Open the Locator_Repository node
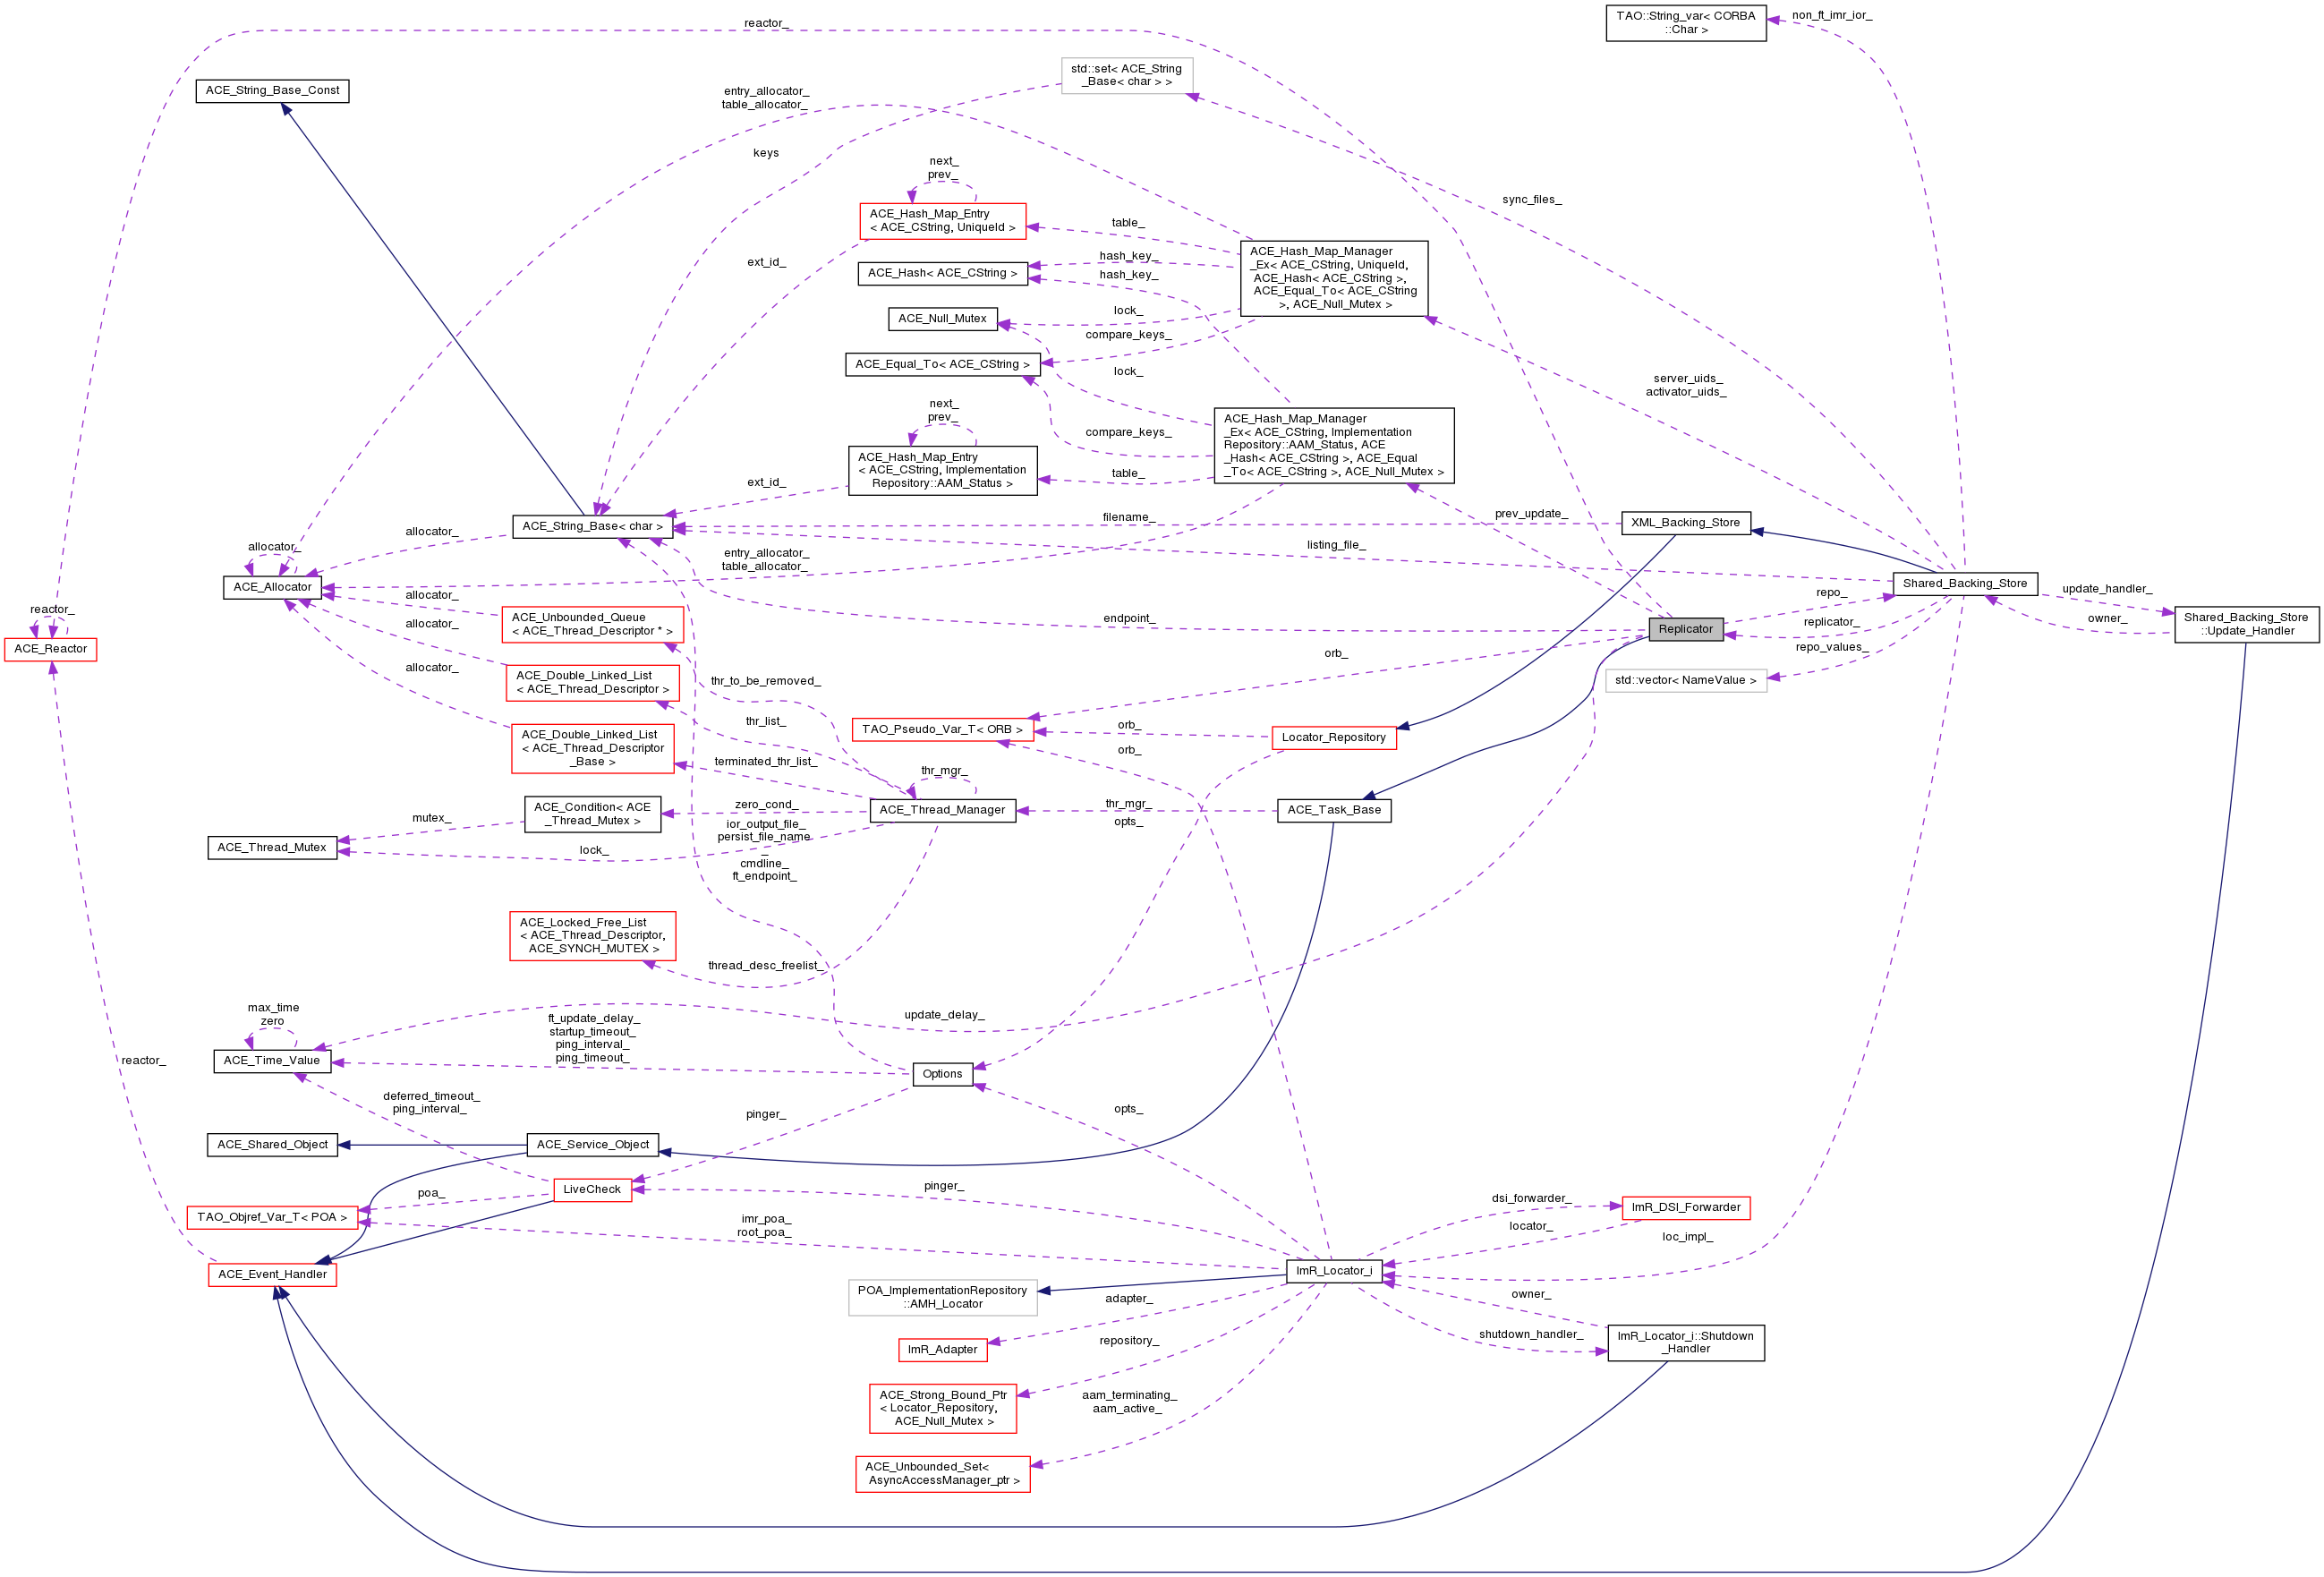The height and width of the screenshot is (1577, 2324). [x=1334, y=737]
